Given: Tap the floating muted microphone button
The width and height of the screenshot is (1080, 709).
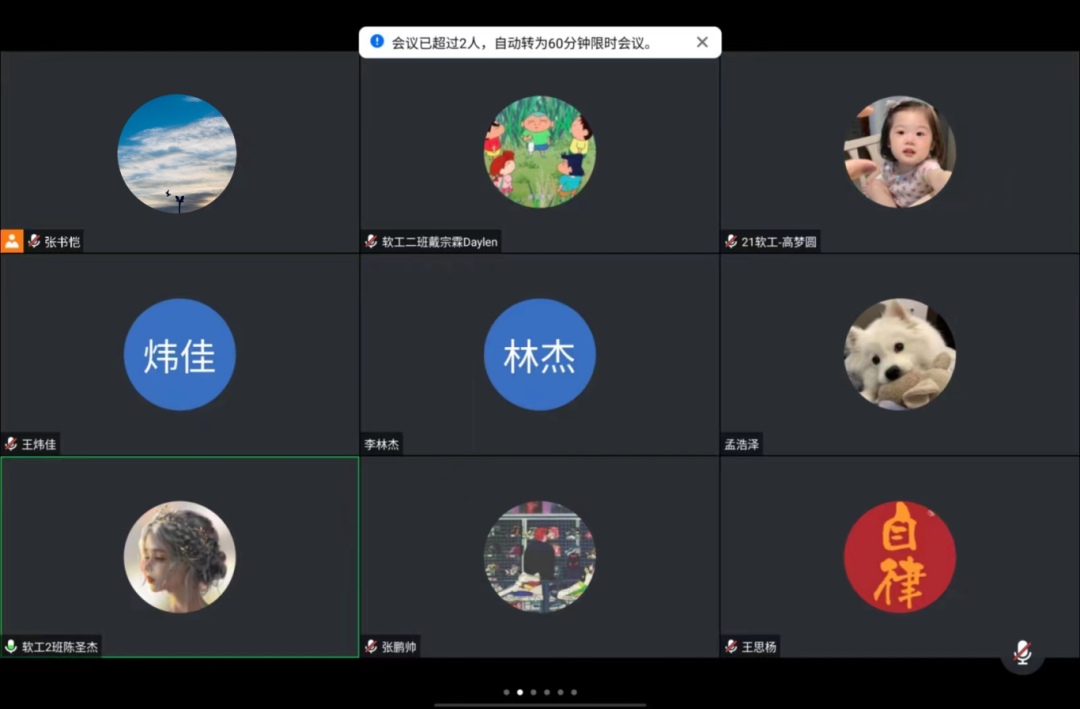Looking at the screenshot, I should (x=1022, y=652).
